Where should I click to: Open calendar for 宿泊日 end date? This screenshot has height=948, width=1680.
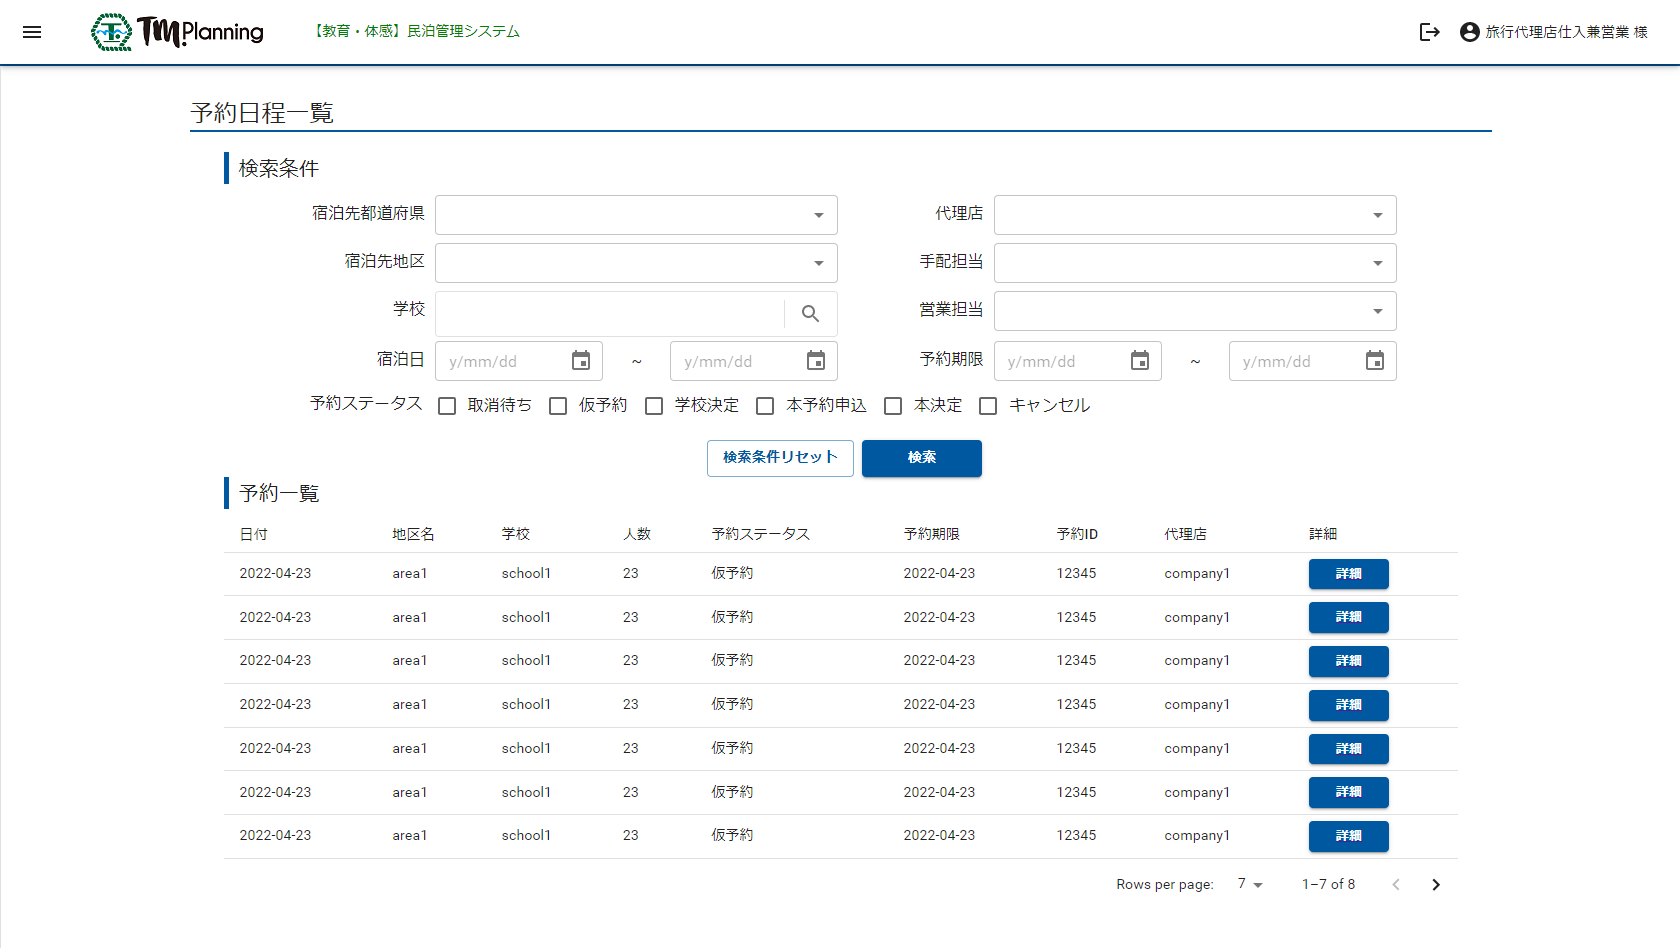[x=816, y=361]
